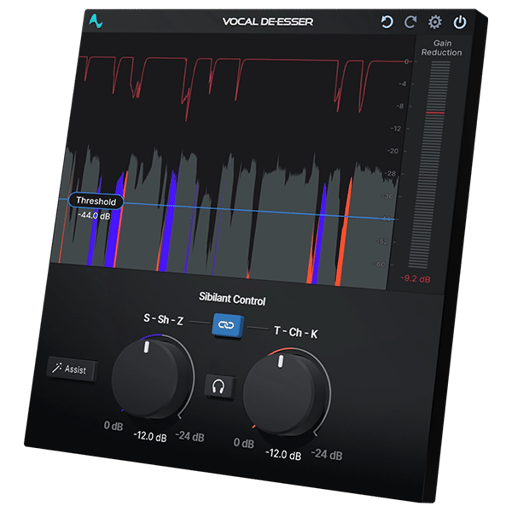
Task: Click the -24 dB label under T-Ch-K knob
Action: click(x=327, y=454)
